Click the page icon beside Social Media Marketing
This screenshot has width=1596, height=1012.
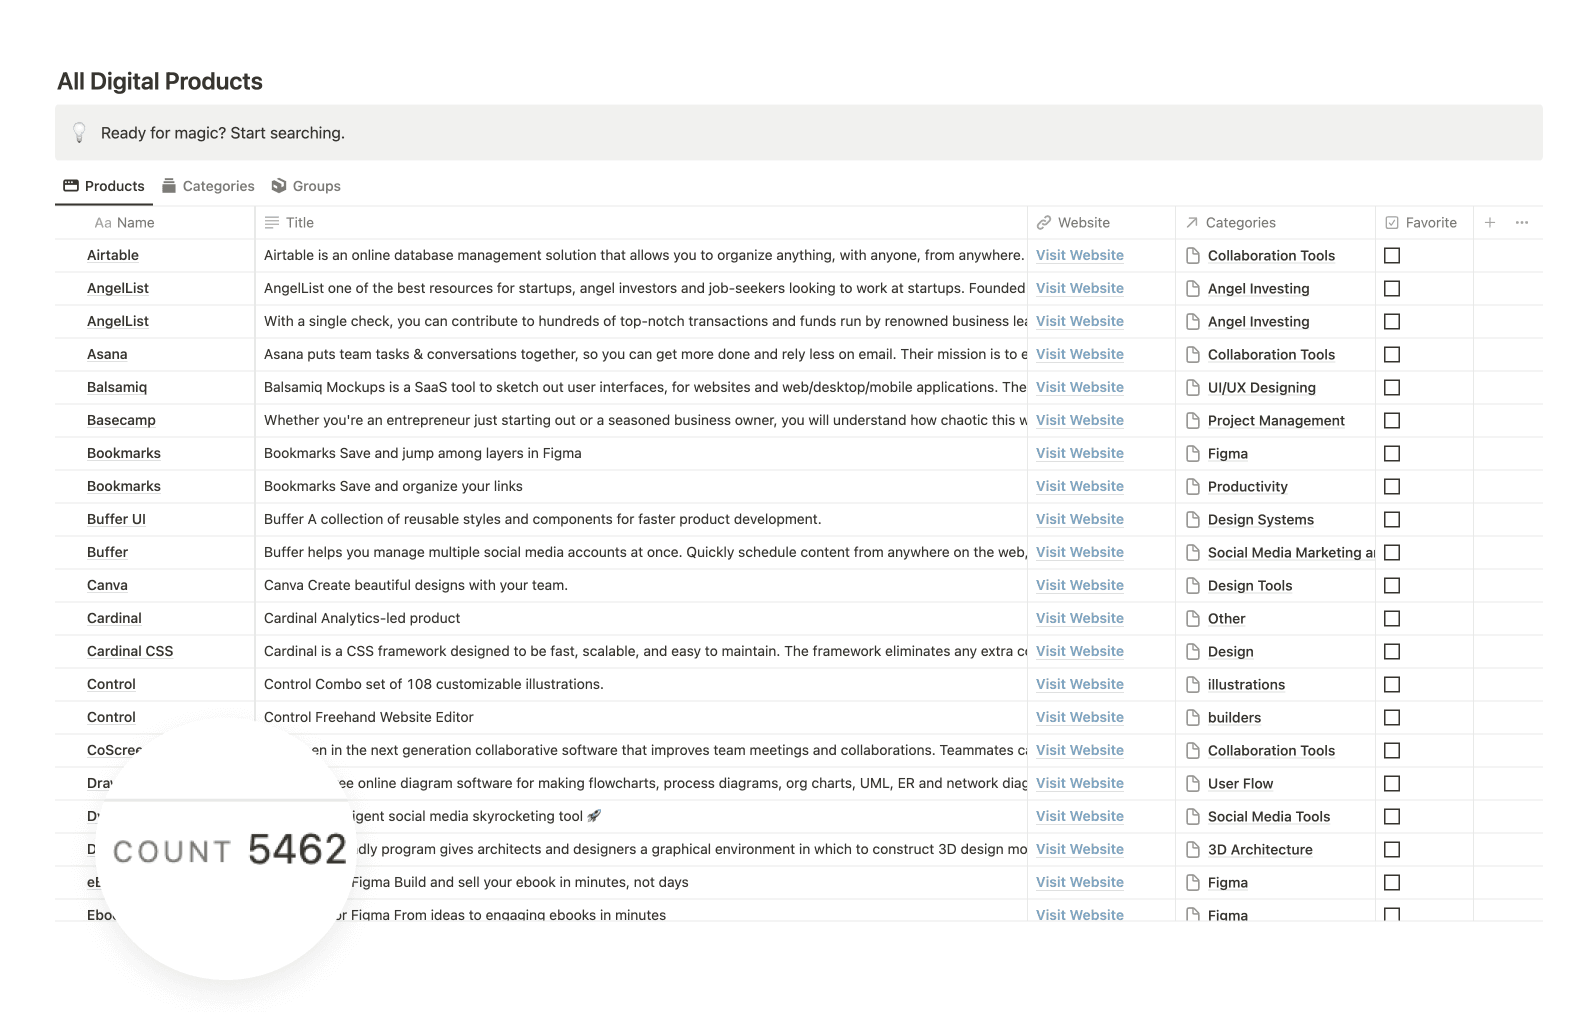click(1192, 553)
